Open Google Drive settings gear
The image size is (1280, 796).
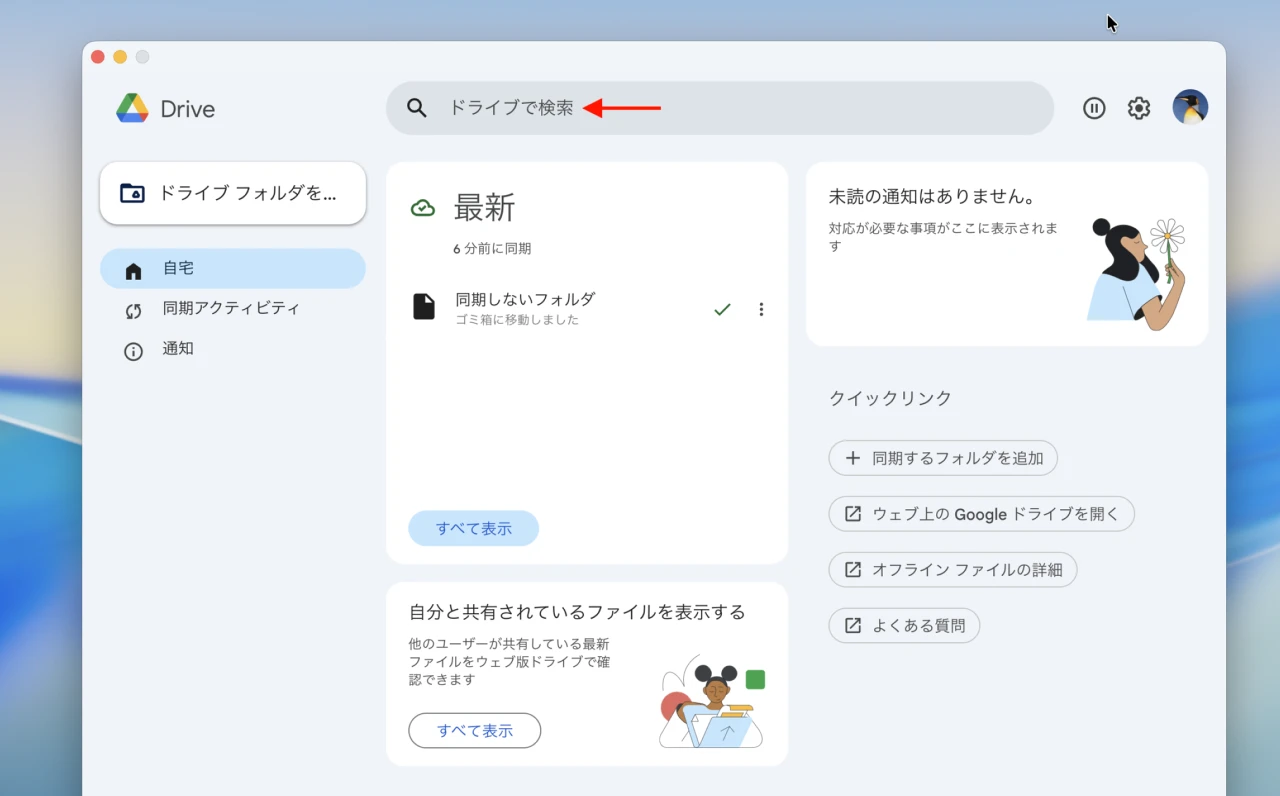(x=1138, y=107)
